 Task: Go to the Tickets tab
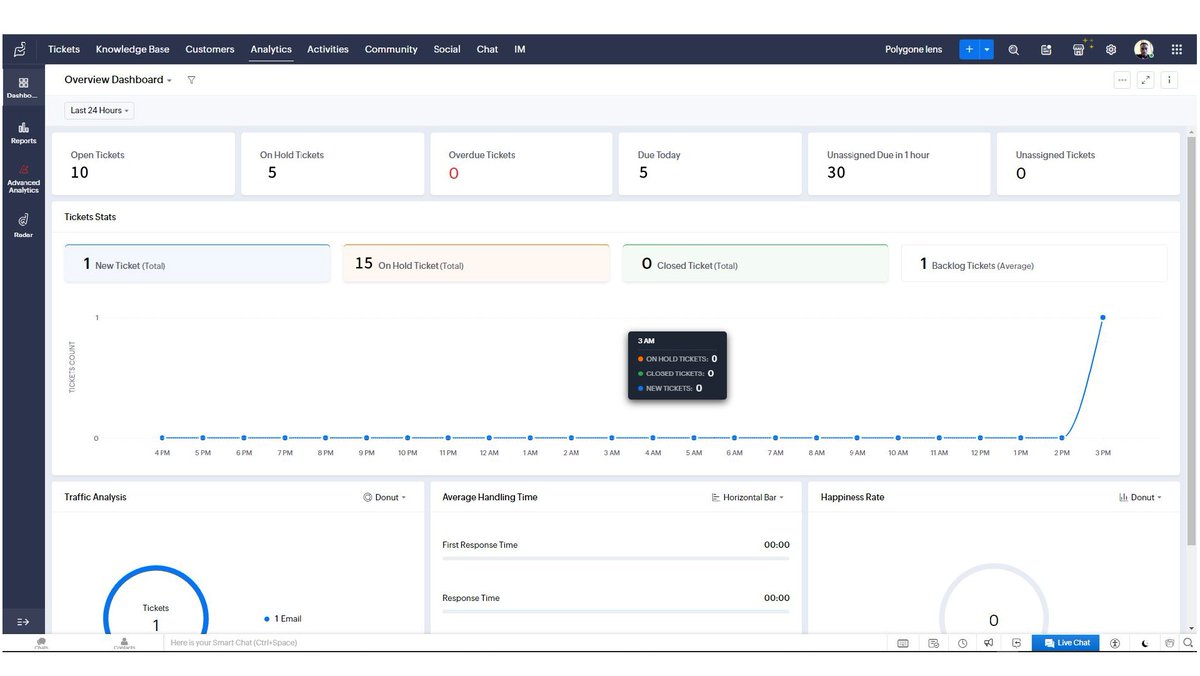[64, 49]
